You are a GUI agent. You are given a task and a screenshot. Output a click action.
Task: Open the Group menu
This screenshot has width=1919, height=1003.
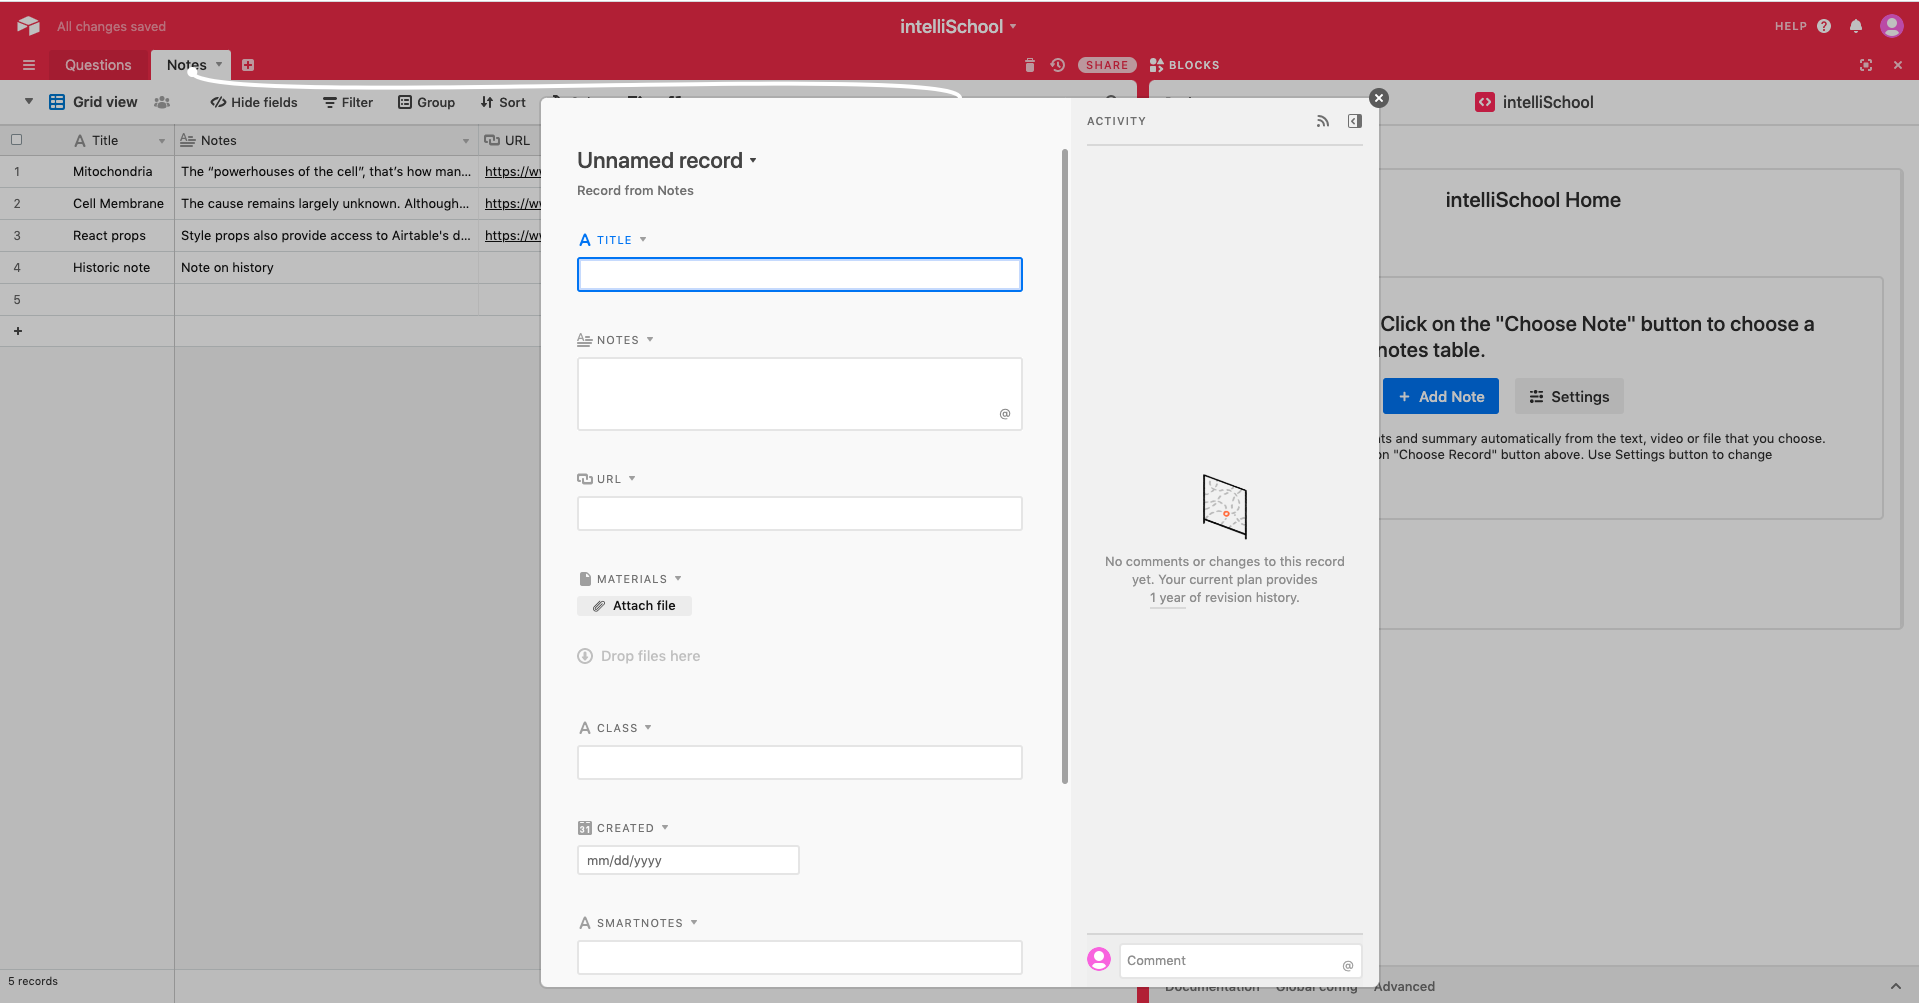pos(426,102)
